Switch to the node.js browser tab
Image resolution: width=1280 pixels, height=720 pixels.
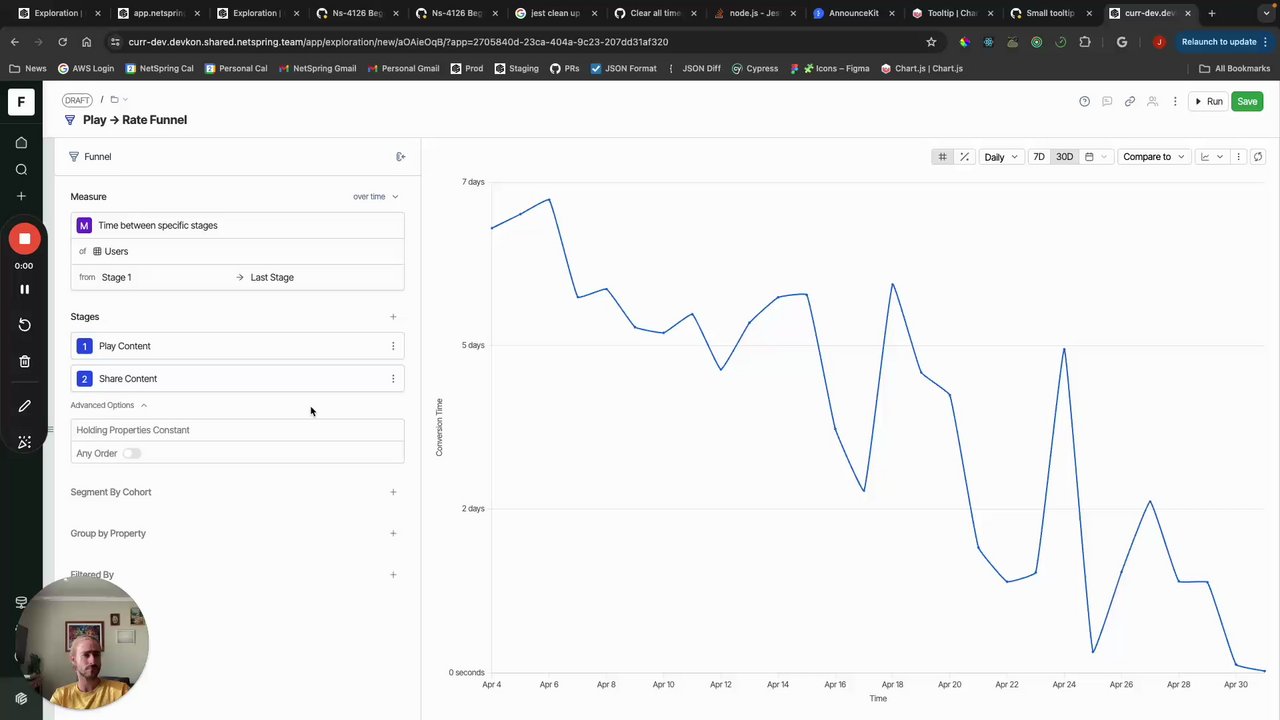click(x=754, y=13)
